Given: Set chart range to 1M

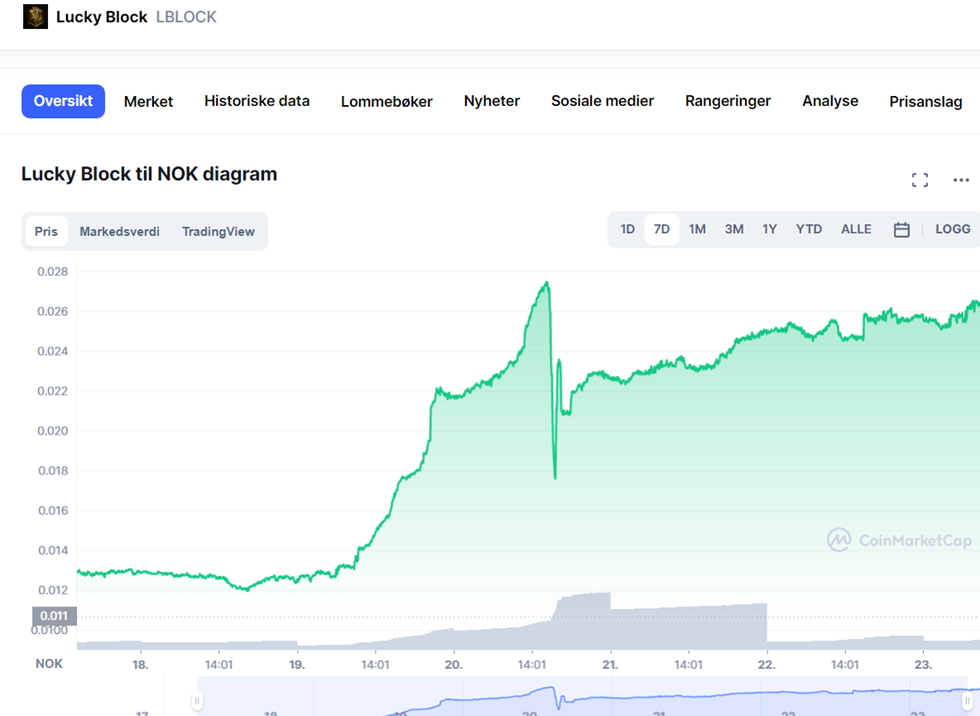Looking at the screenshot, I should pyautogui.click(x=698, y=229).
